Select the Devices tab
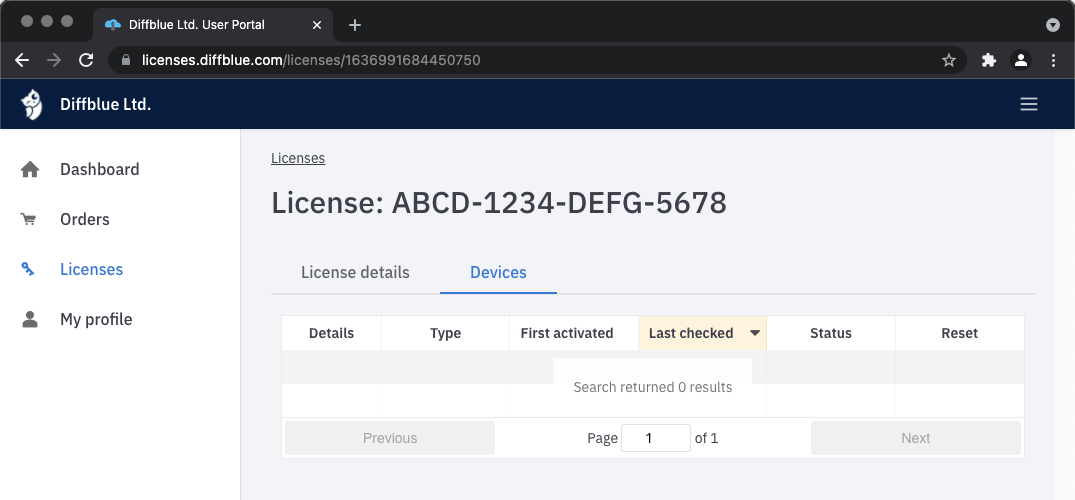1075x500 pixels. tap(498, 272)
